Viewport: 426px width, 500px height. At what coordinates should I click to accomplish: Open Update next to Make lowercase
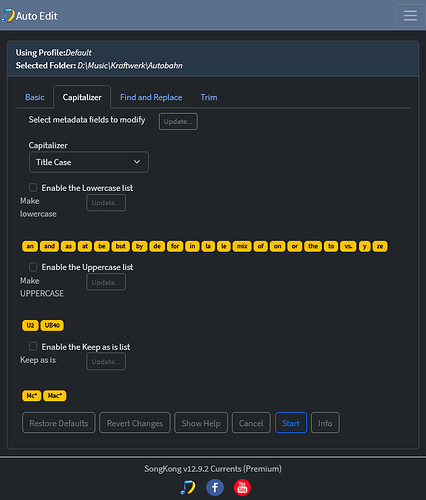pos(106,203)
